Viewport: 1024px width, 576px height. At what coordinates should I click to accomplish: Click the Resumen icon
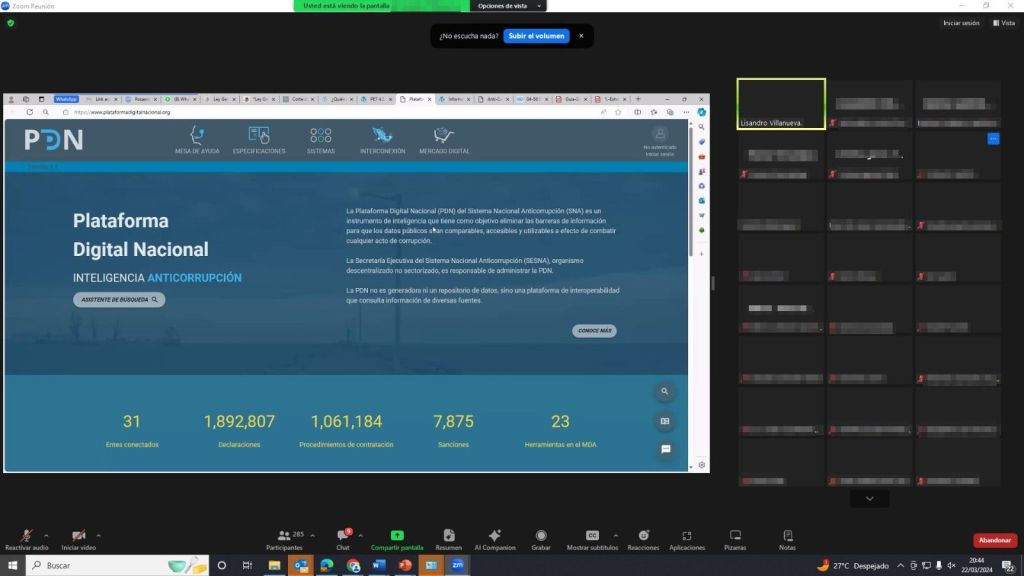click(449, 536)
